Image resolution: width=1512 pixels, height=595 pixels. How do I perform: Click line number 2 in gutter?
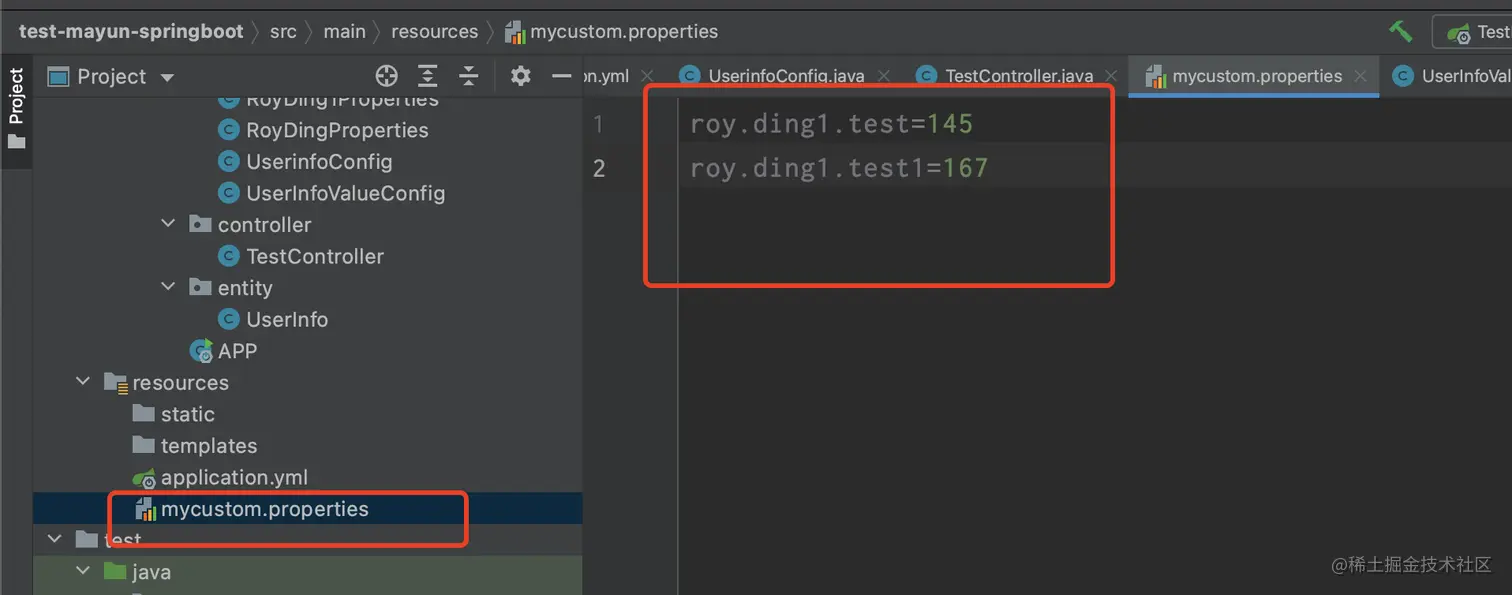[599, 167]
